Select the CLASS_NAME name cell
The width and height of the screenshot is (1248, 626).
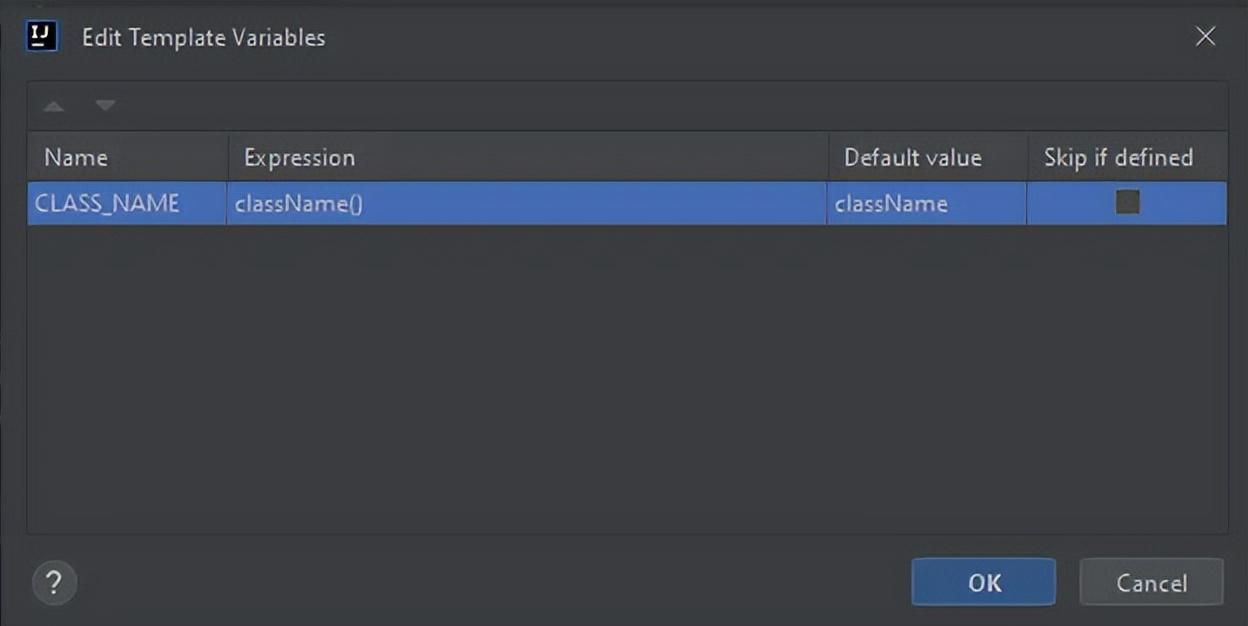126,203
